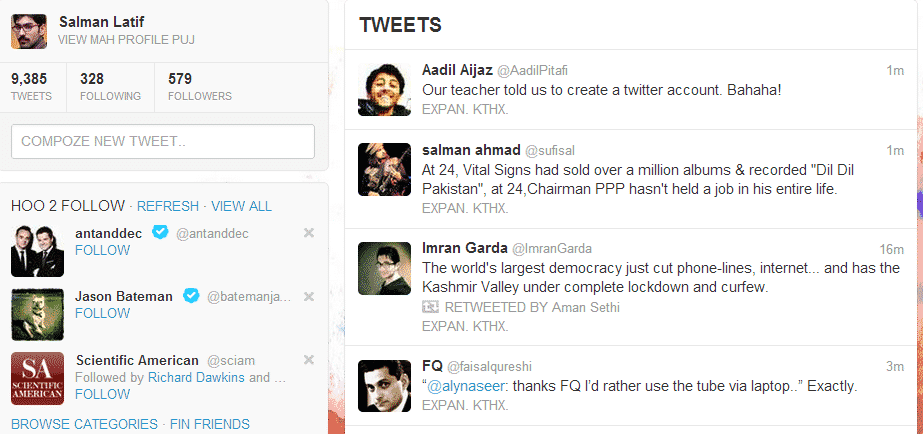Expand salman ahmad's Vital Signs tweet
The image size is (923, 434).
click(465, 208)
